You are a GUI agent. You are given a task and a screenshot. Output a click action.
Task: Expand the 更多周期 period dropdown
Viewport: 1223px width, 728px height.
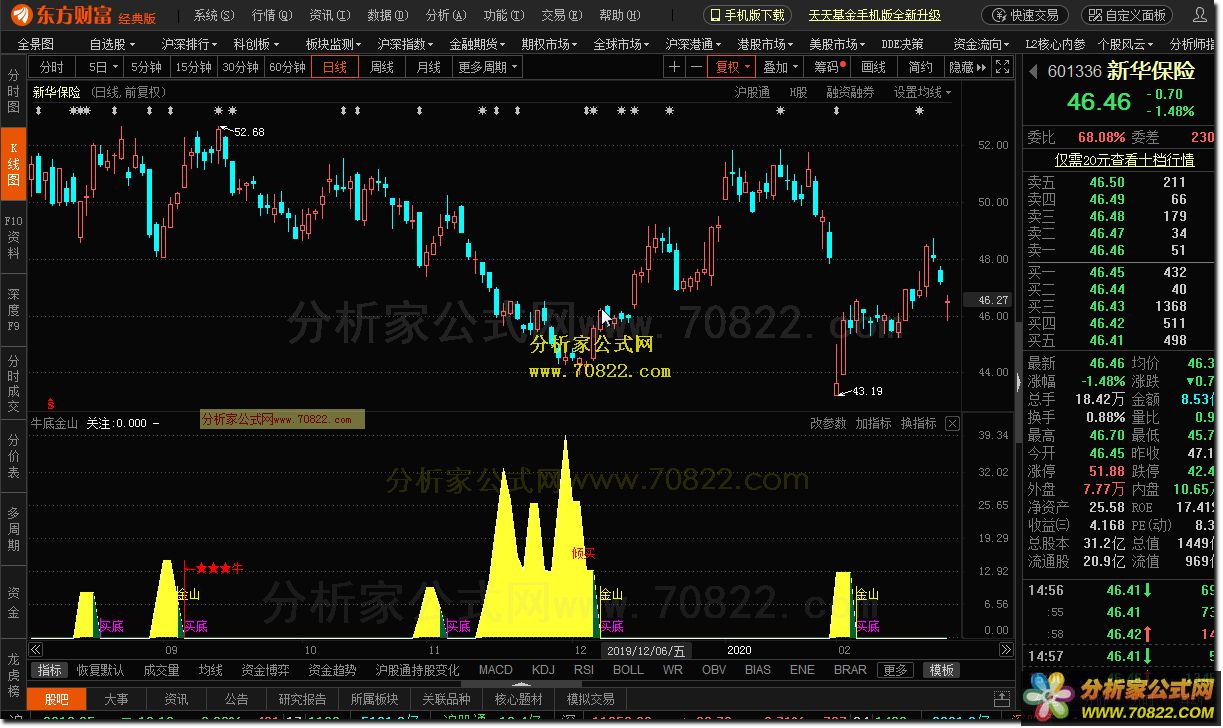[x=488, y=67]
